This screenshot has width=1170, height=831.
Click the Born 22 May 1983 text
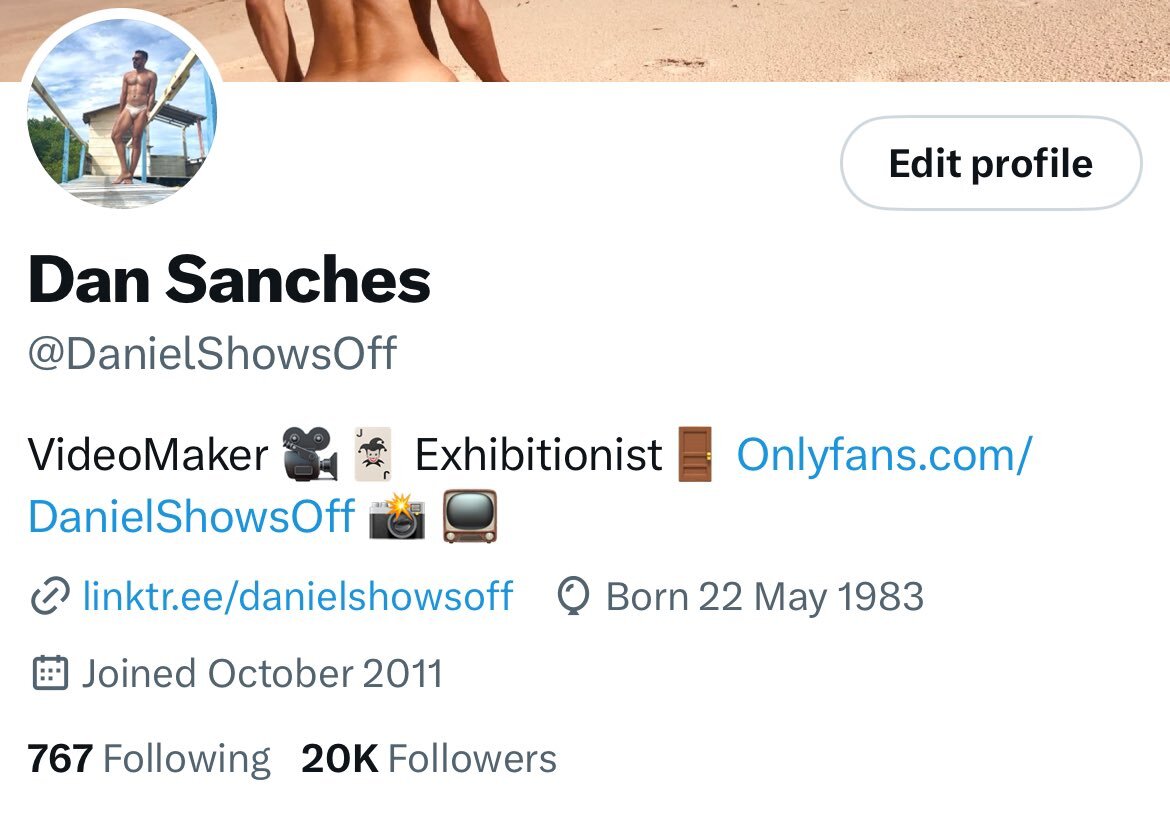765,597
